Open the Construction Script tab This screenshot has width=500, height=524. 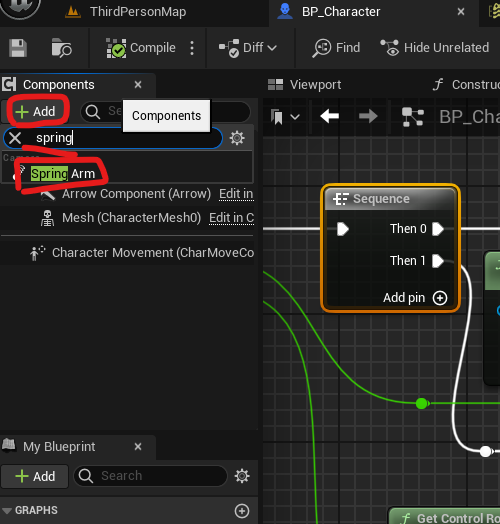tap(466, 85)
